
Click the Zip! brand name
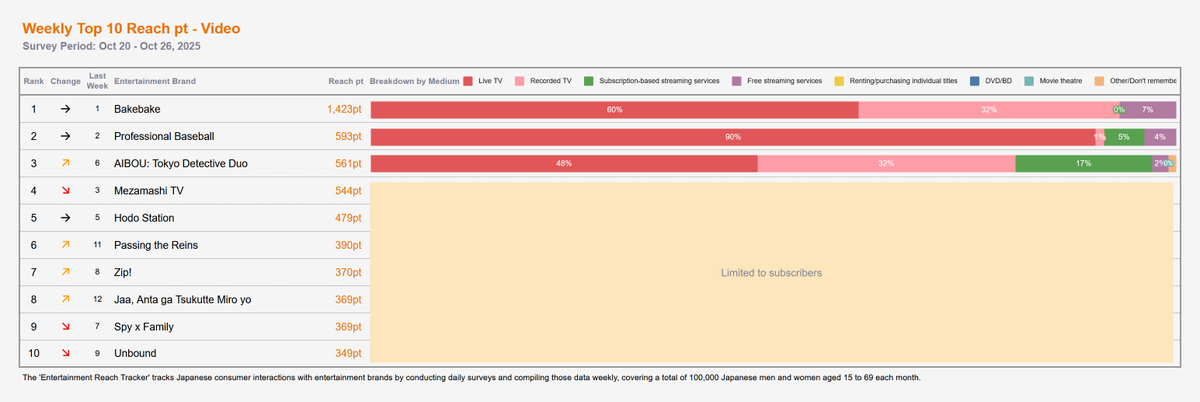pyautogui.click(x=125, y=272)
